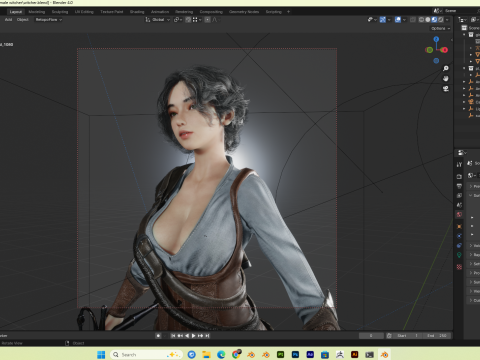The width and height of the screenshot is (480, 360).
Task: Toggle the viewport overlays
Action: pyautogui.click(x=398, y=20)
